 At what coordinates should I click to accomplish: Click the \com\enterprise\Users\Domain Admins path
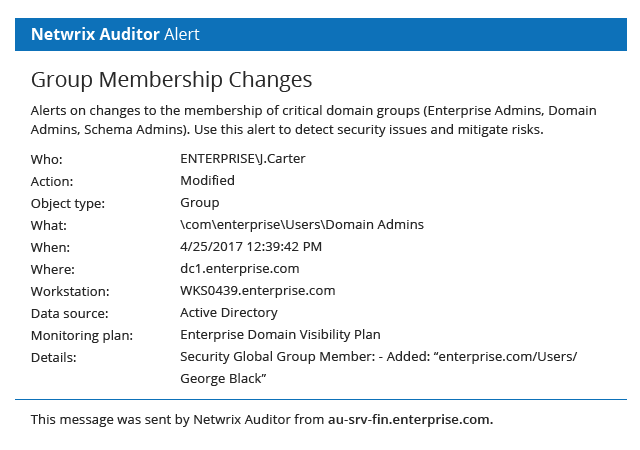tap(301, 225)
